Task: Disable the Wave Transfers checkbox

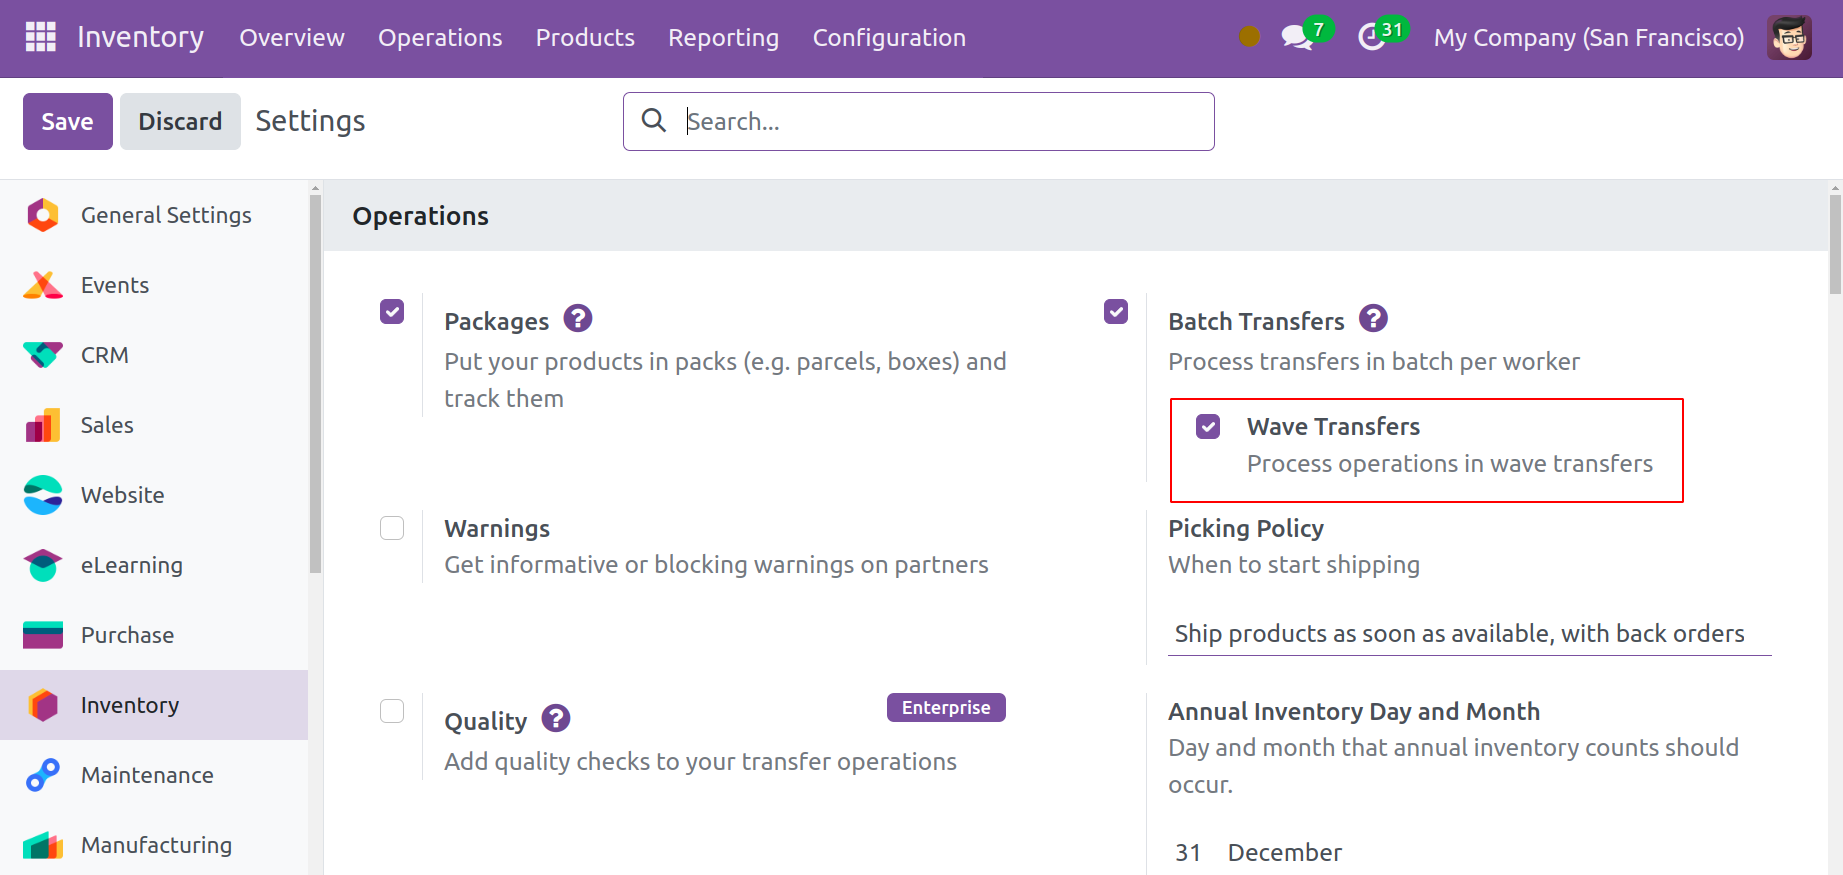Action: [1208, 427]
